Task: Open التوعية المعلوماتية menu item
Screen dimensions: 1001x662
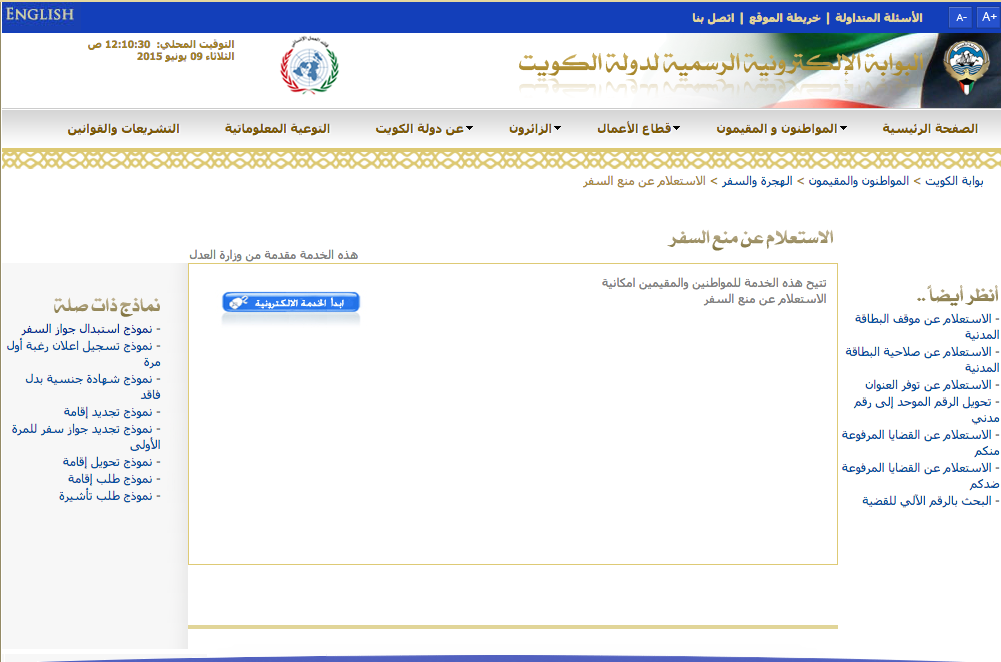Action: (277, 128)
